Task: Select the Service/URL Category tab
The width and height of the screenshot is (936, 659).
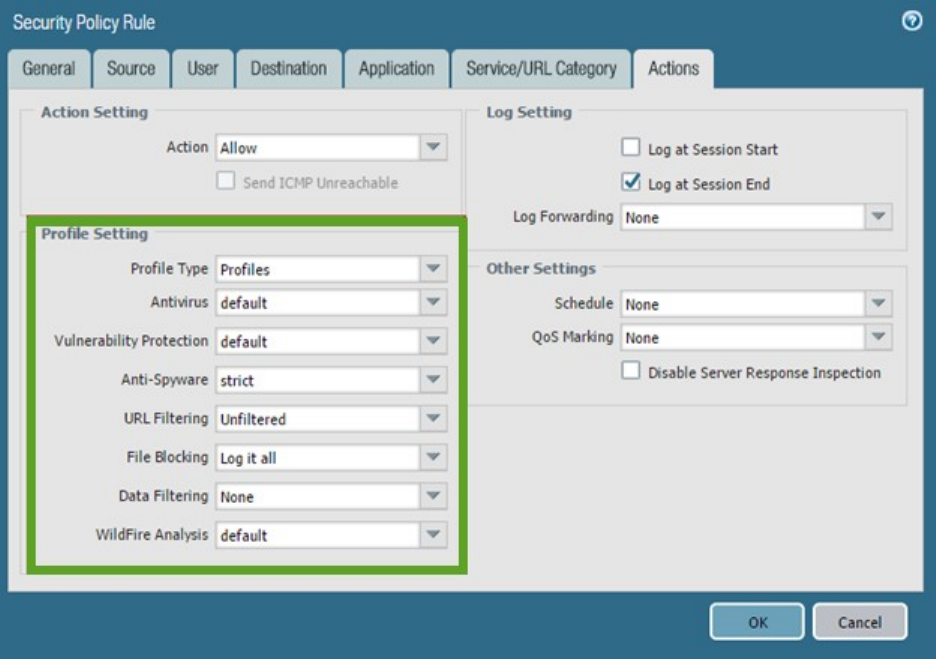Action: 541,69
